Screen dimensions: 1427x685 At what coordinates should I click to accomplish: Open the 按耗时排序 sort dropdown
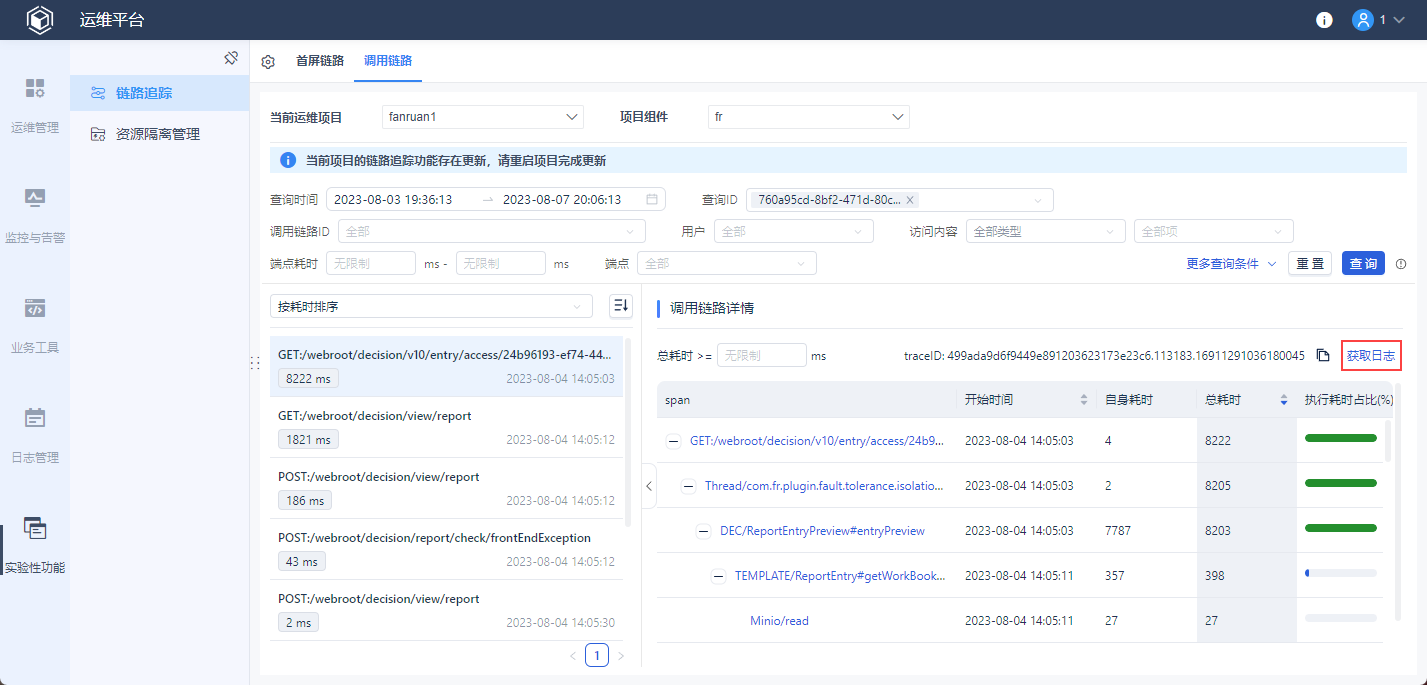pos(431,306)
